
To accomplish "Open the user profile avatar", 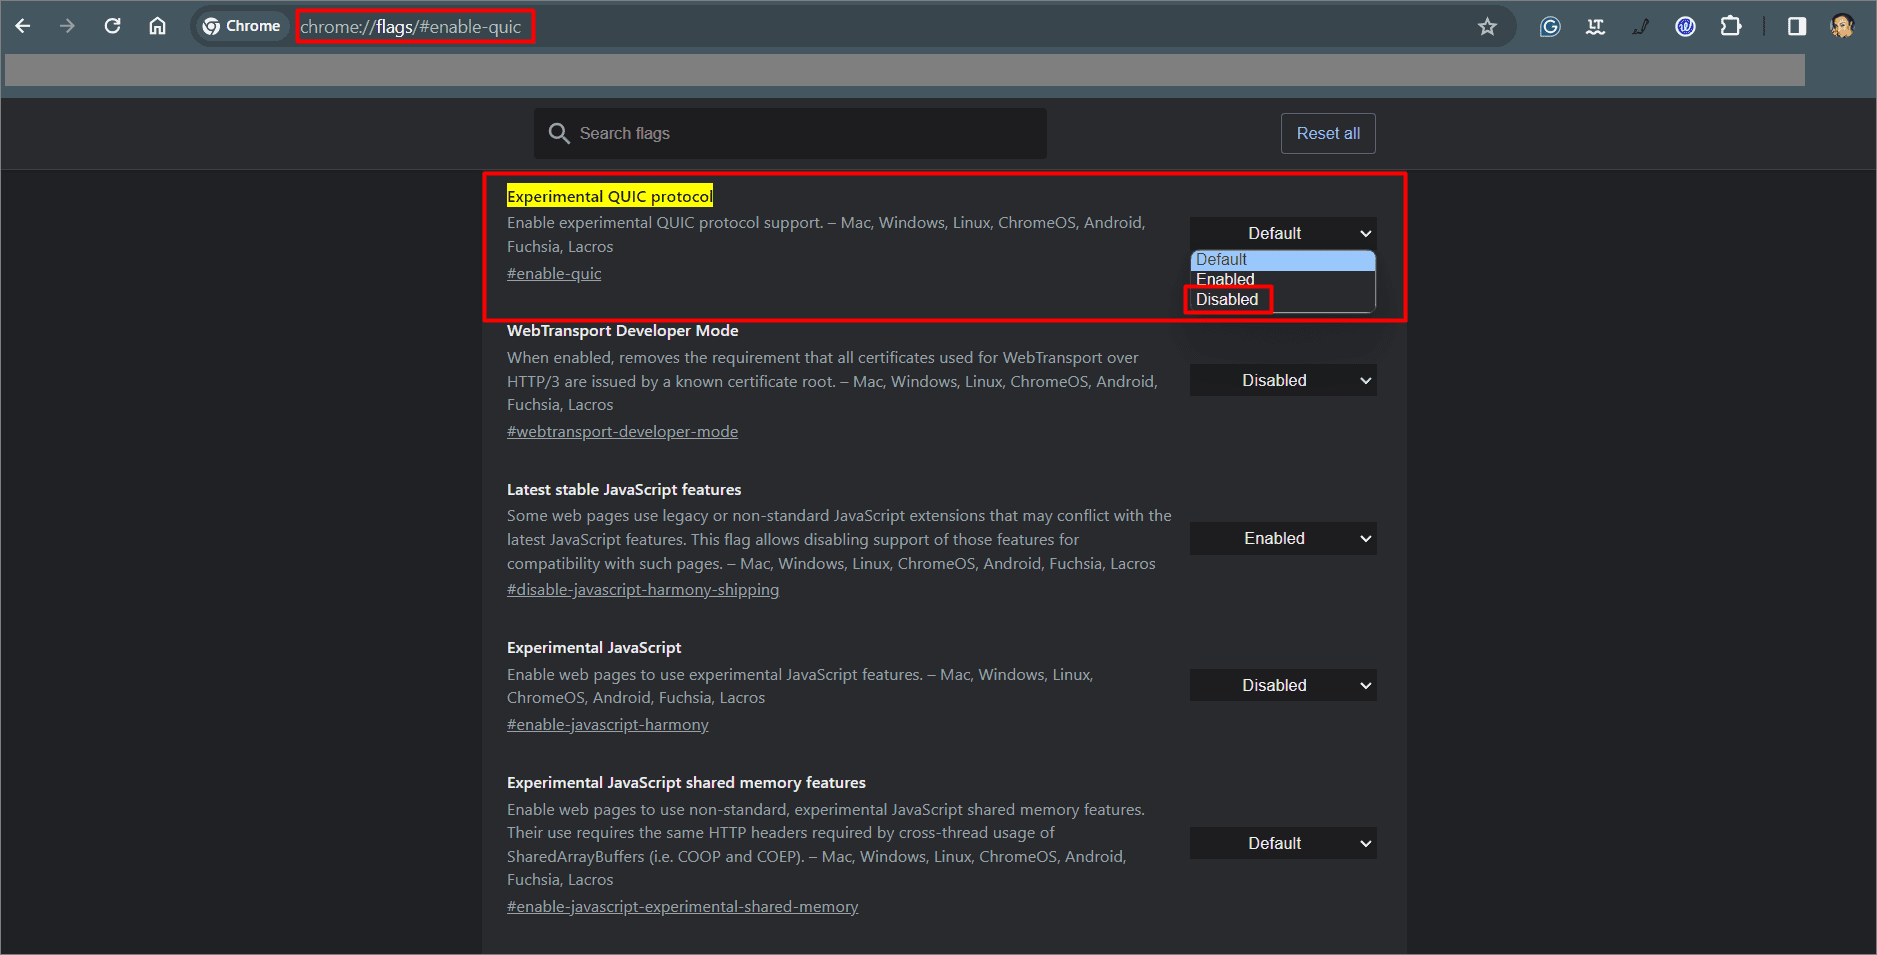I will (x=1842, y=27).
